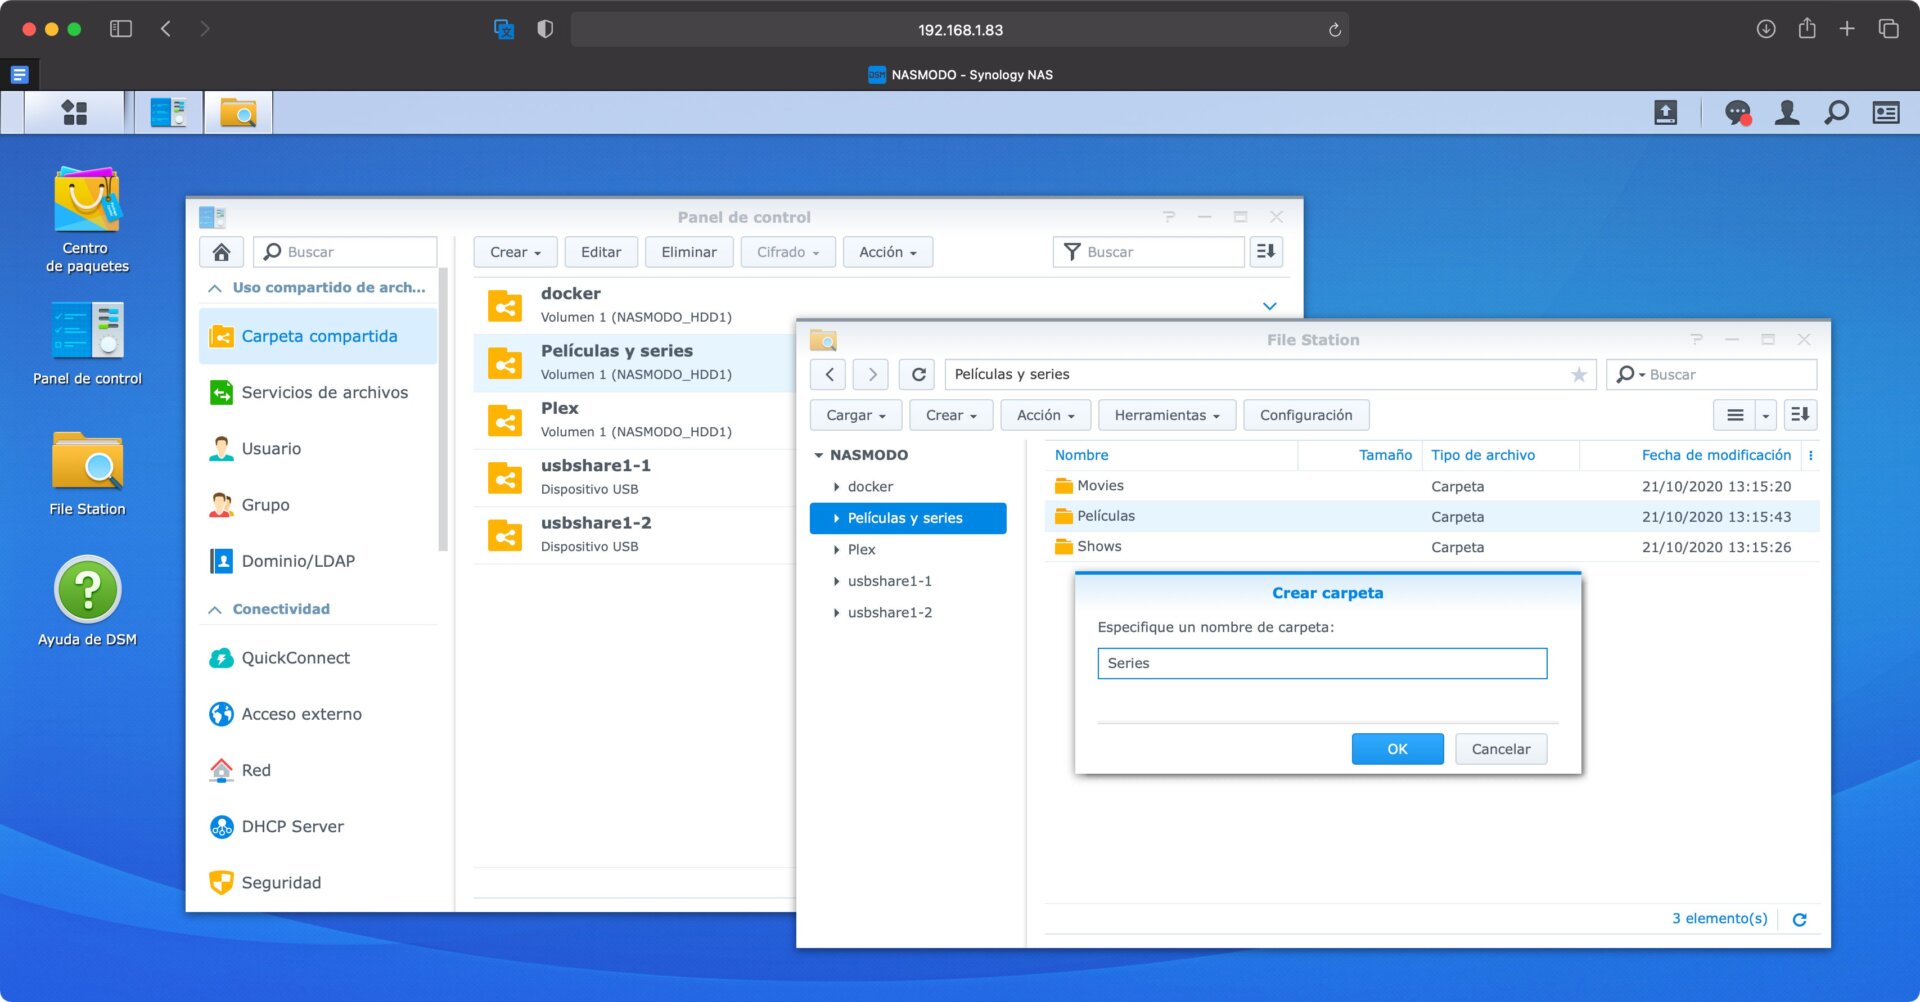Click the folder name text field
The width and height of the screenshot is (1920, 1002).
pyautogui.click(x=1321, y=663)
